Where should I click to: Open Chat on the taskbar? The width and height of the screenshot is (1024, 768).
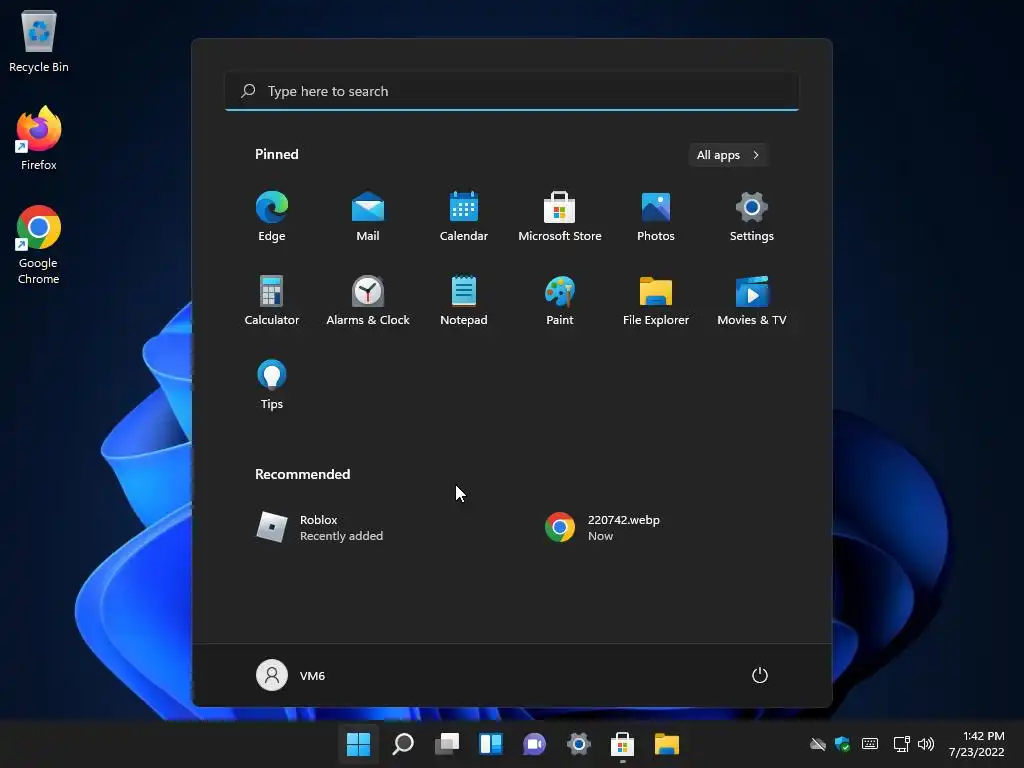(x=534, y=744)
